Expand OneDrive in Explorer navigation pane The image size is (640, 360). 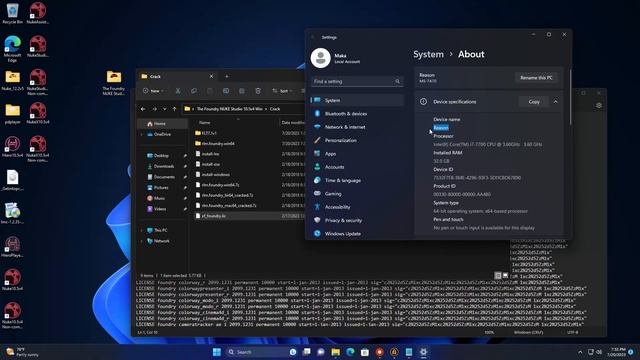142,134
